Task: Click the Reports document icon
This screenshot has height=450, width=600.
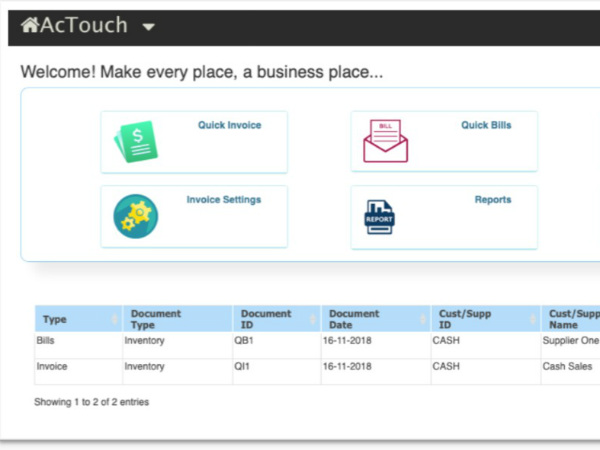Action: [x=380, y=216]
